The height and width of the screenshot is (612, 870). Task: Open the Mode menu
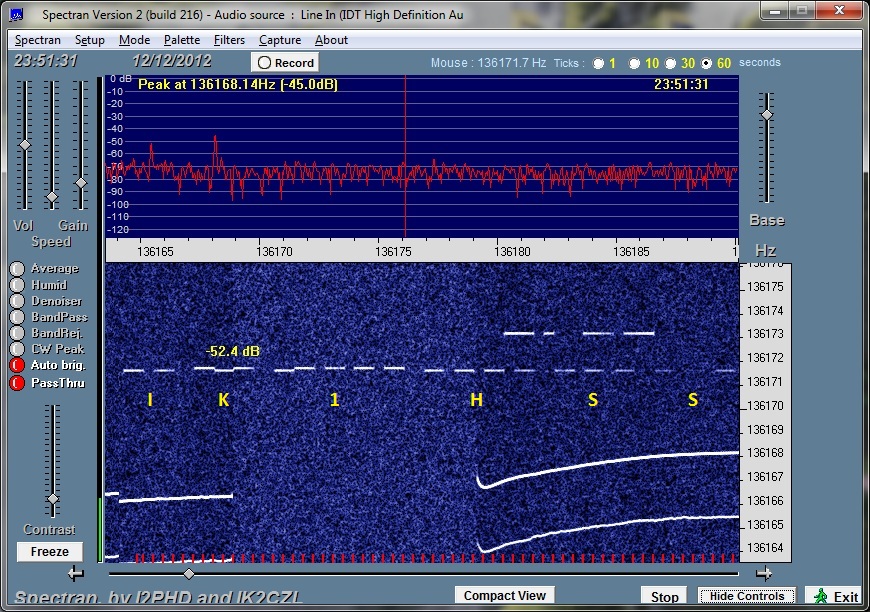click(x=134, y=40)
